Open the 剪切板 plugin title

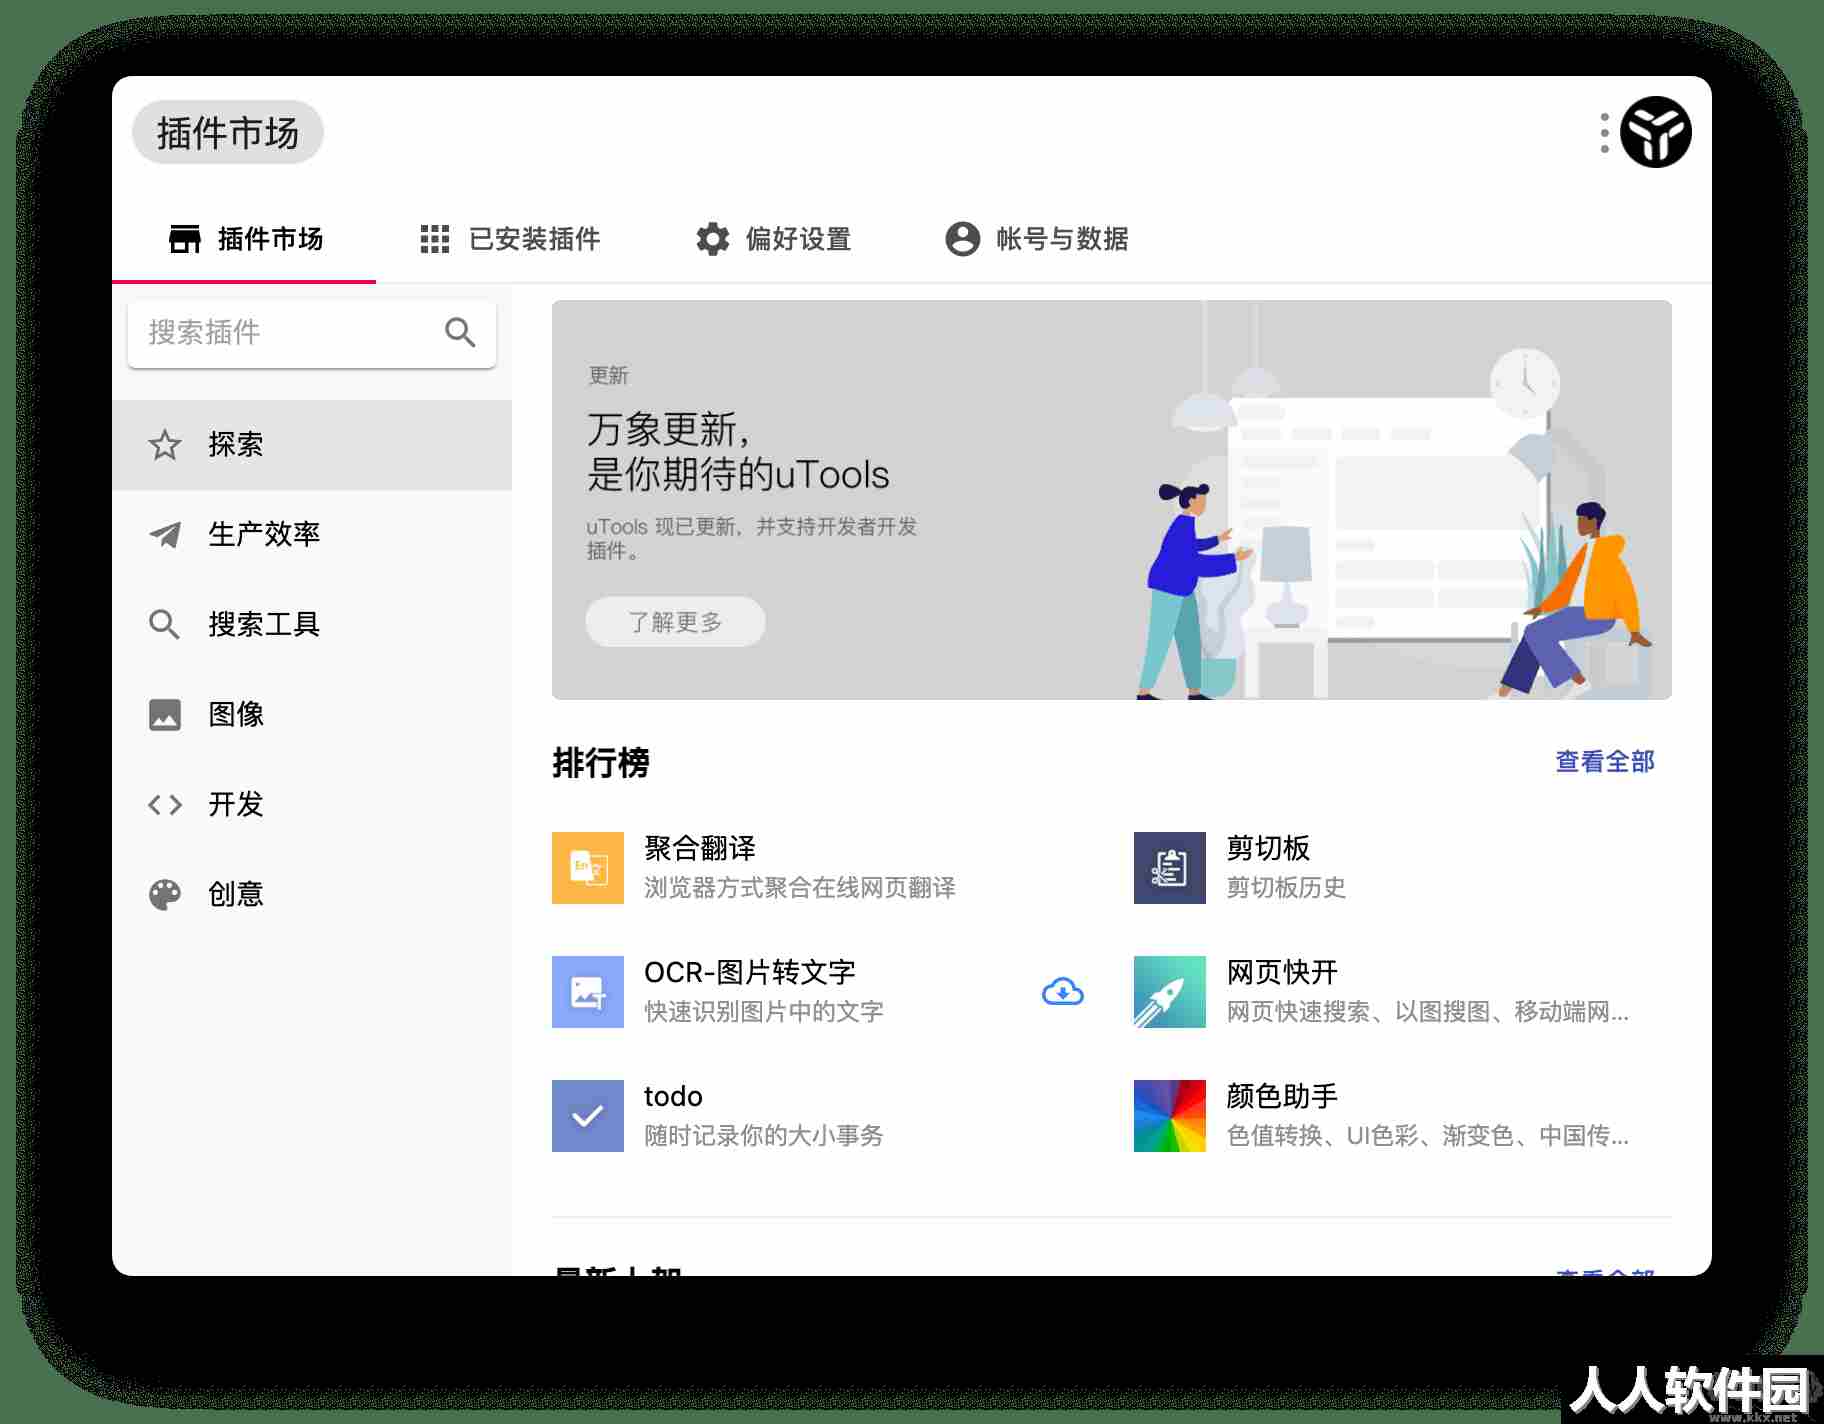tap(1268, 848)
